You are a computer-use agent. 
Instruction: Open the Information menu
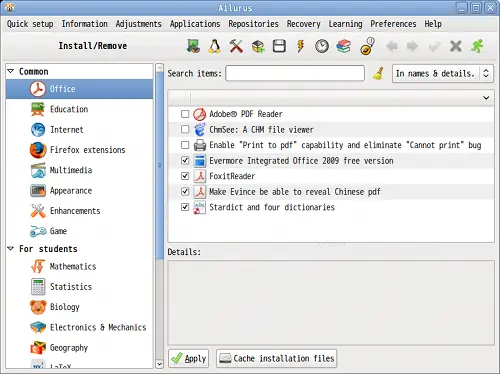click(85, 24)
